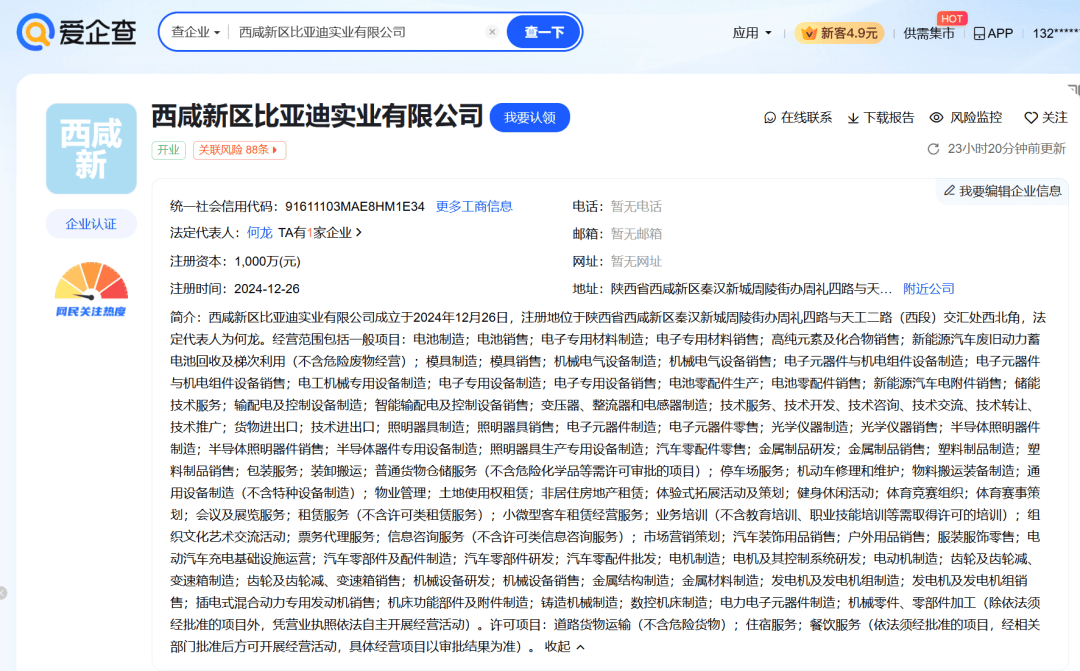Click registration date 2024-12-26
The height and width of the screenshot is (671, 1080).
(267, 289)
